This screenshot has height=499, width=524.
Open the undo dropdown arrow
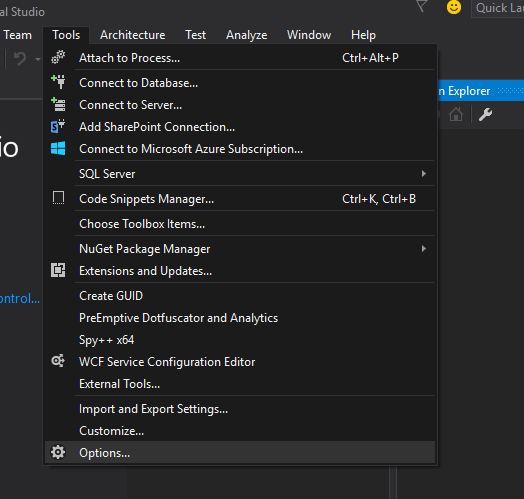pyautogui.click(x=38, y=59)
